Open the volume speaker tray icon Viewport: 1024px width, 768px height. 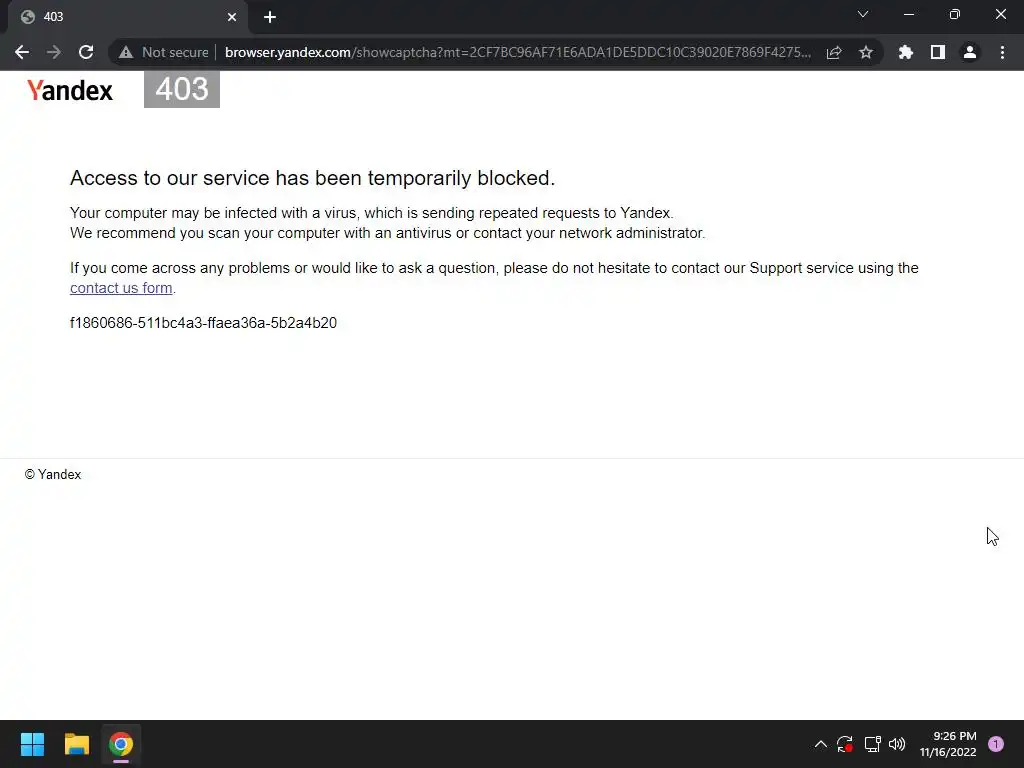(x=897, y=744)
